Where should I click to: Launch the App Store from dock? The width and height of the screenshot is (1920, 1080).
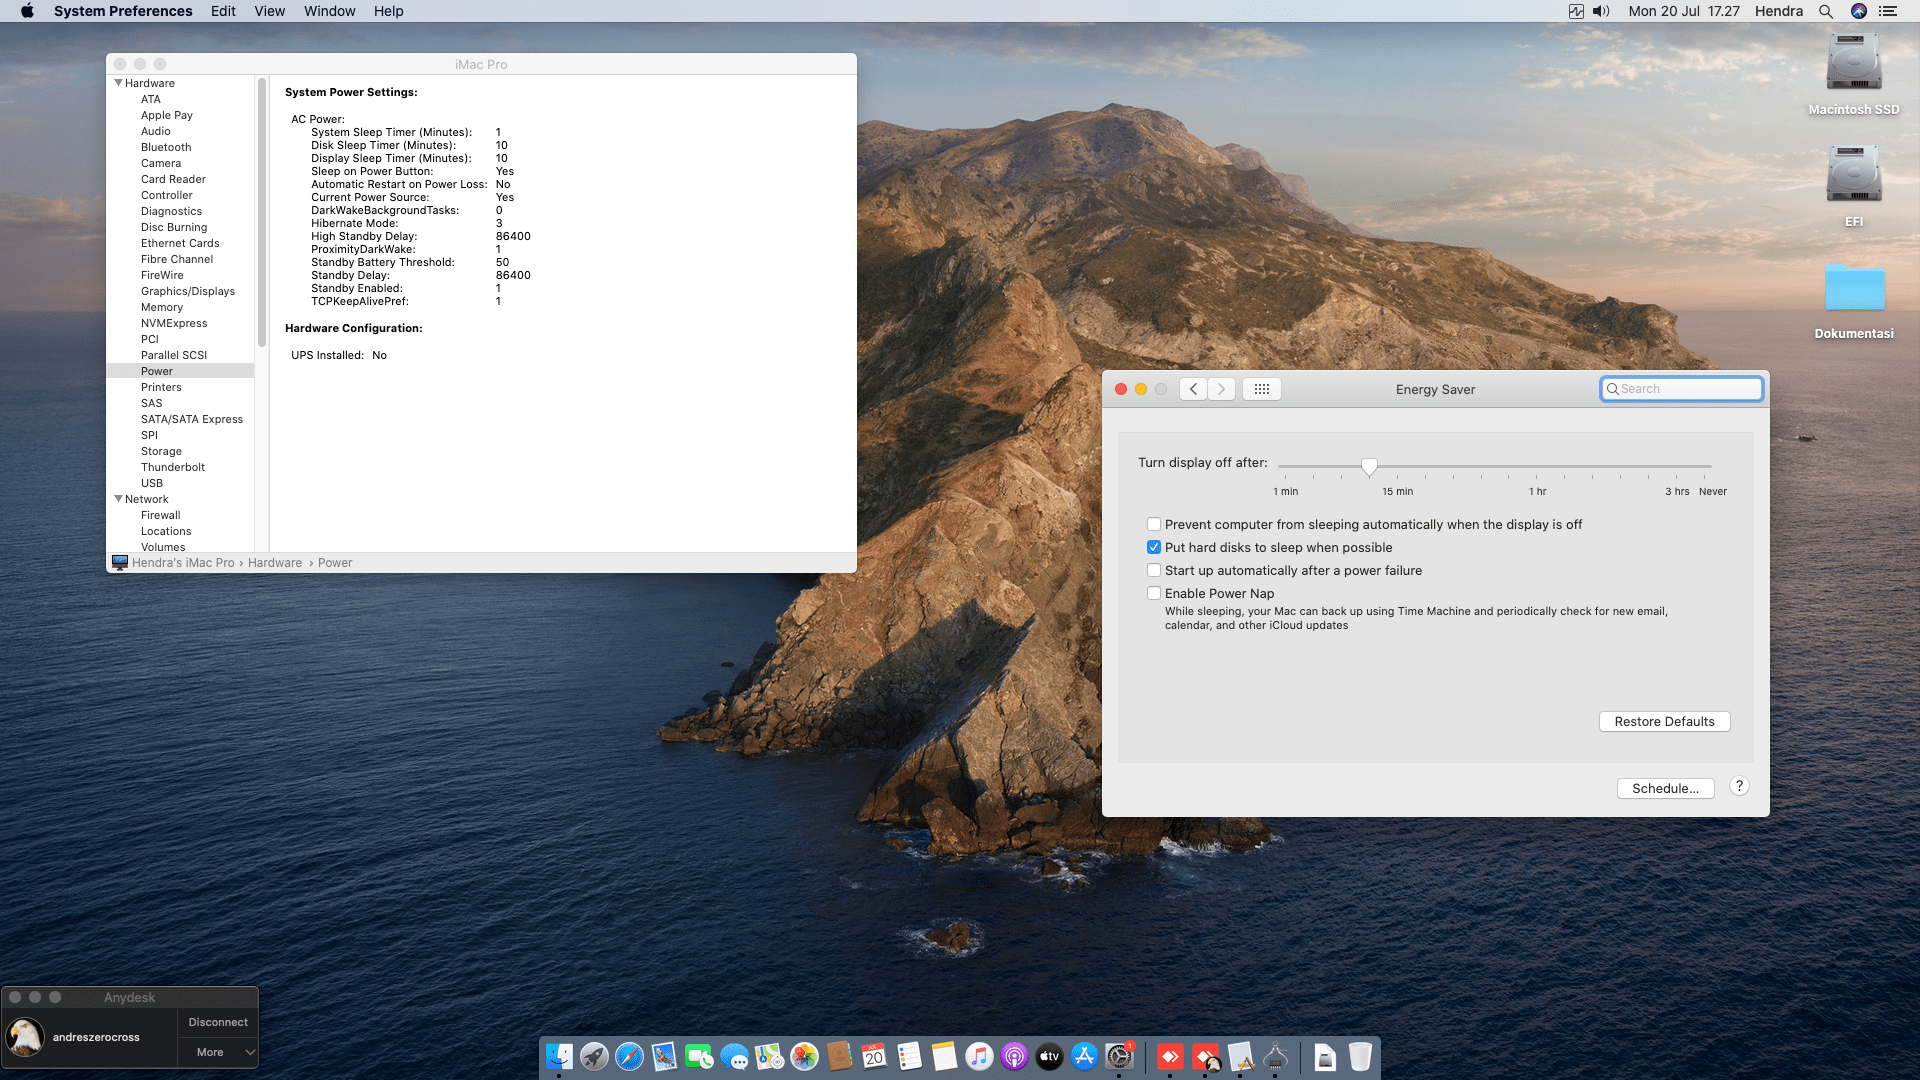click(1084, 1056)
